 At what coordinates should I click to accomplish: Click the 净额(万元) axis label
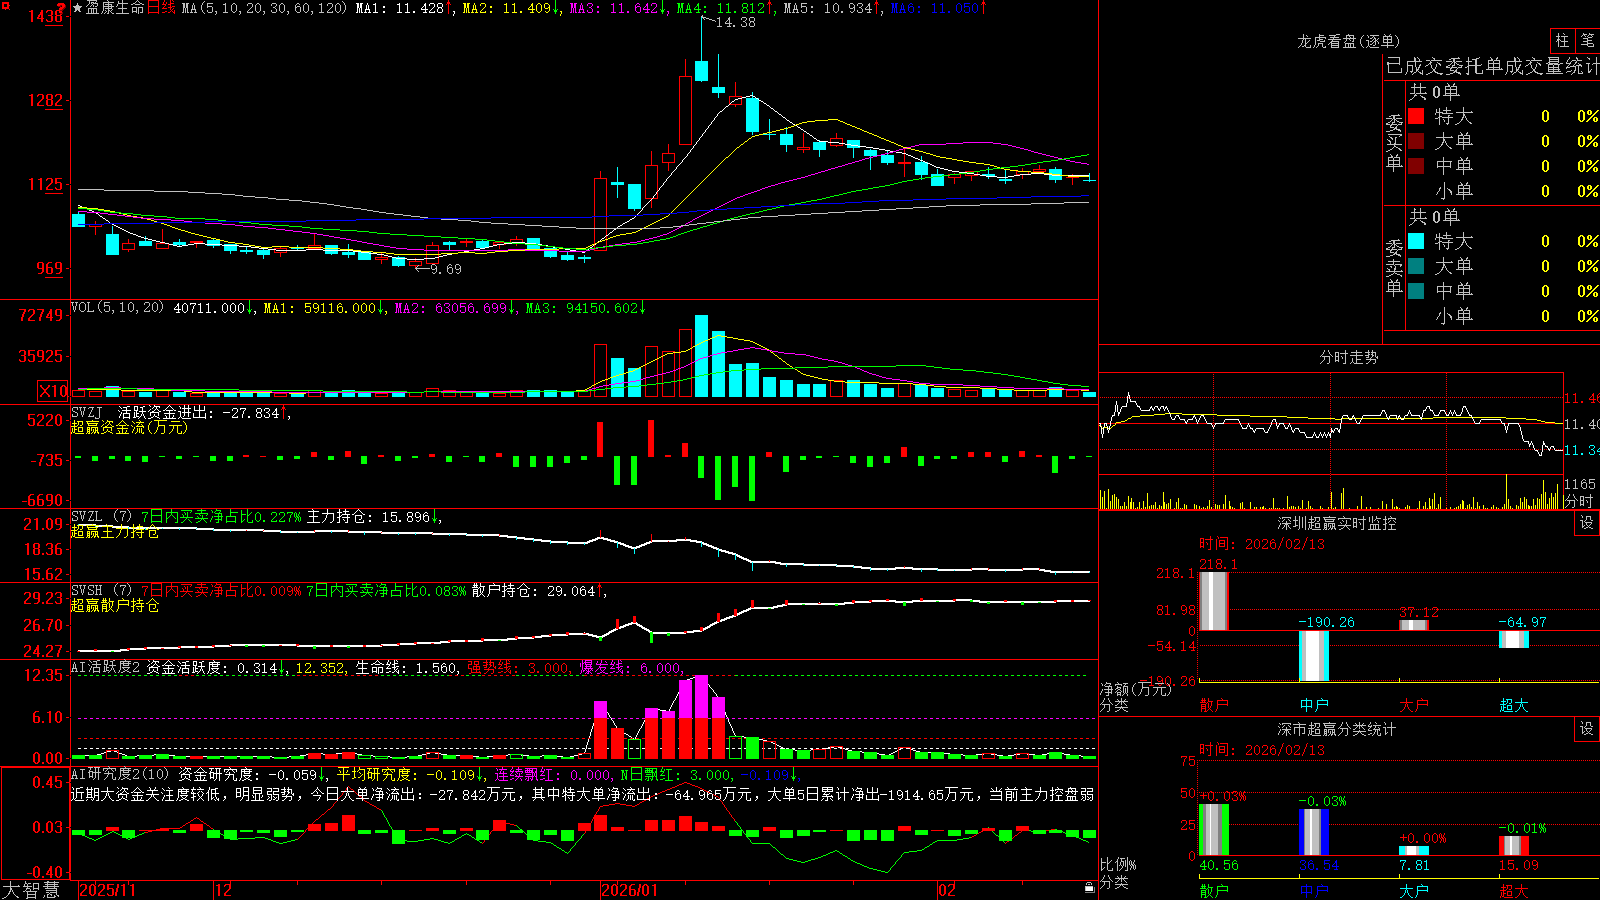click(1135, 689)
